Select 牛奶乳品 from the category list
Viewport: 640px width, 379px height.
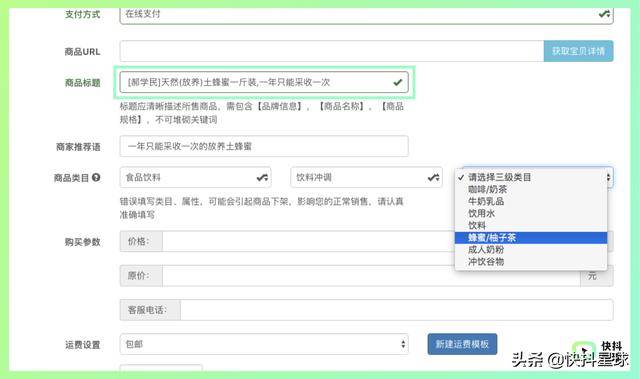(531, 201)
